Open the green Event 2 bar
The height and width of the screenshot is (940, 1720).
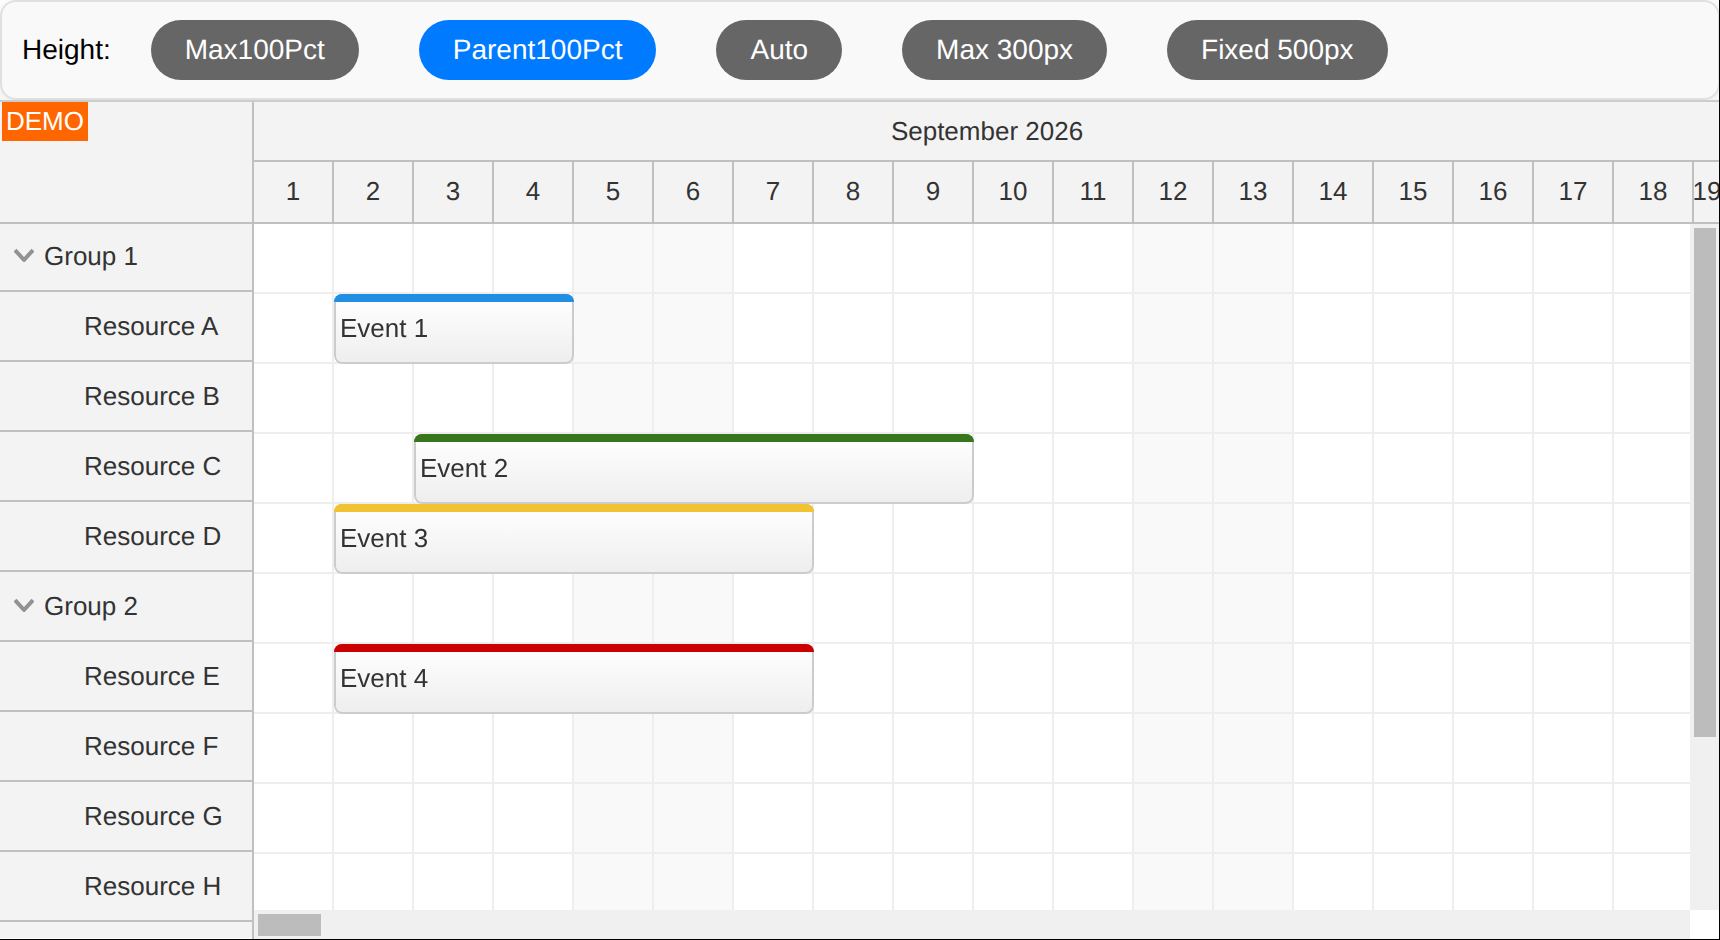693,468
